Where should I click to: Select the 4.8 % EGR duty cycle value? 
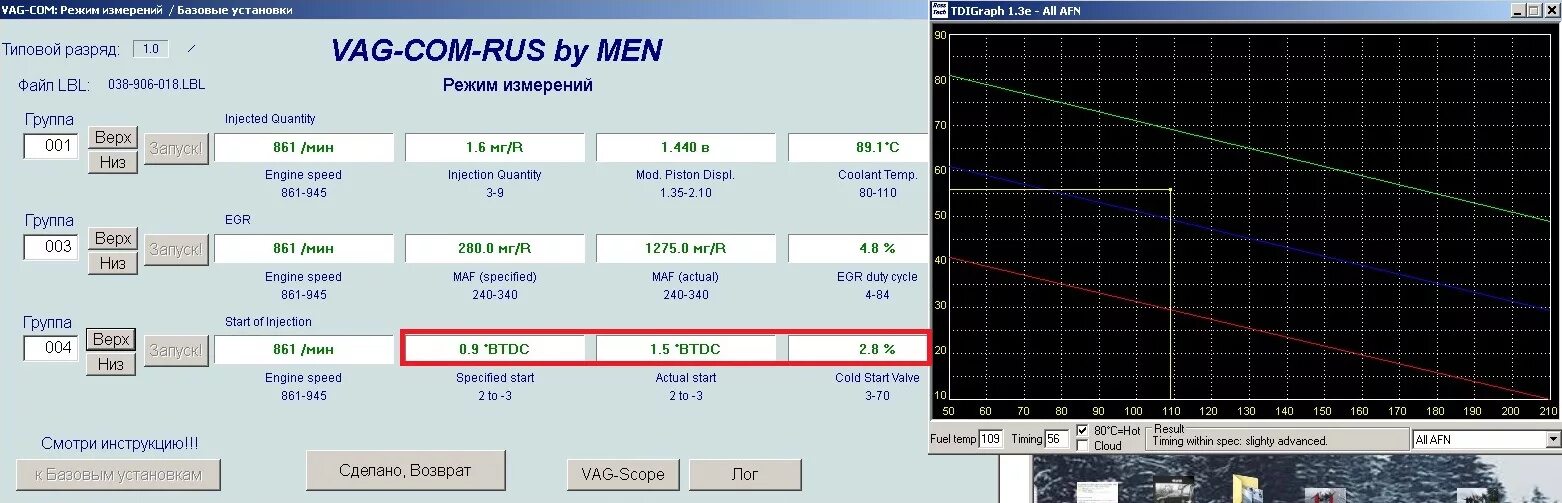tap(859, 248)
